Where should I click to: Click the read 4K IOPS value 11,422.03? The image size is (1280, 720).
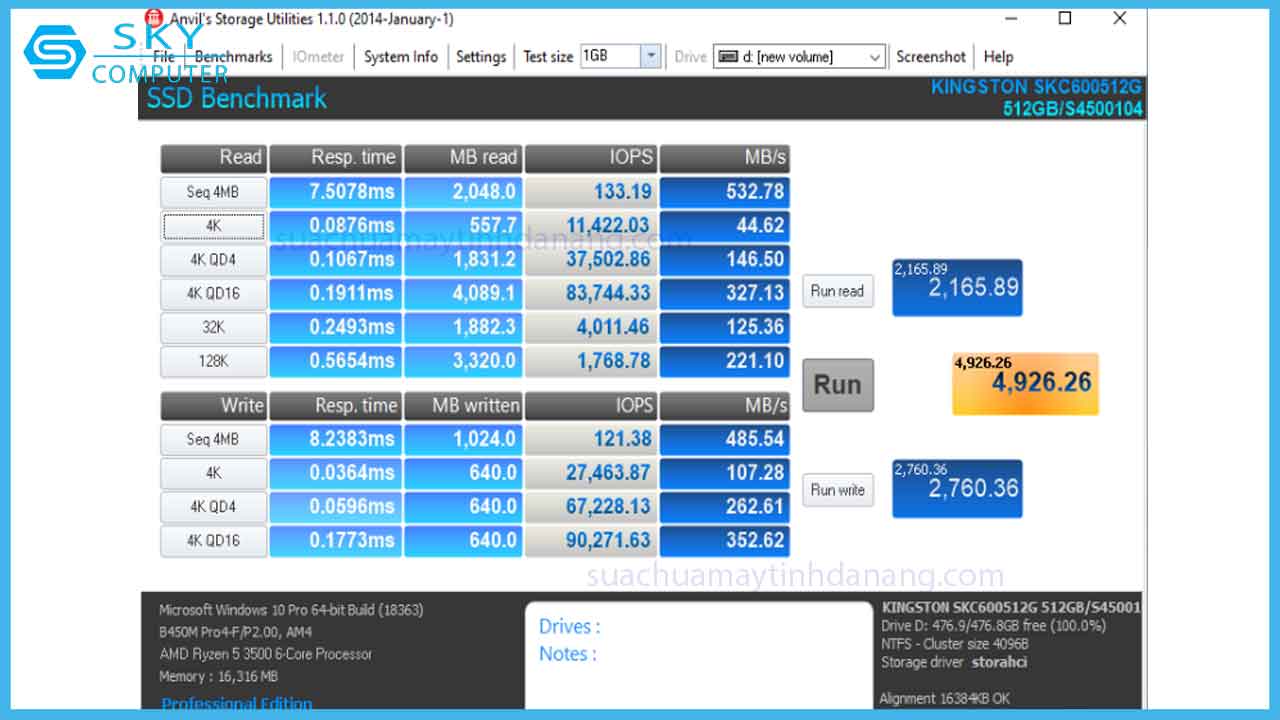click(590, 226)
